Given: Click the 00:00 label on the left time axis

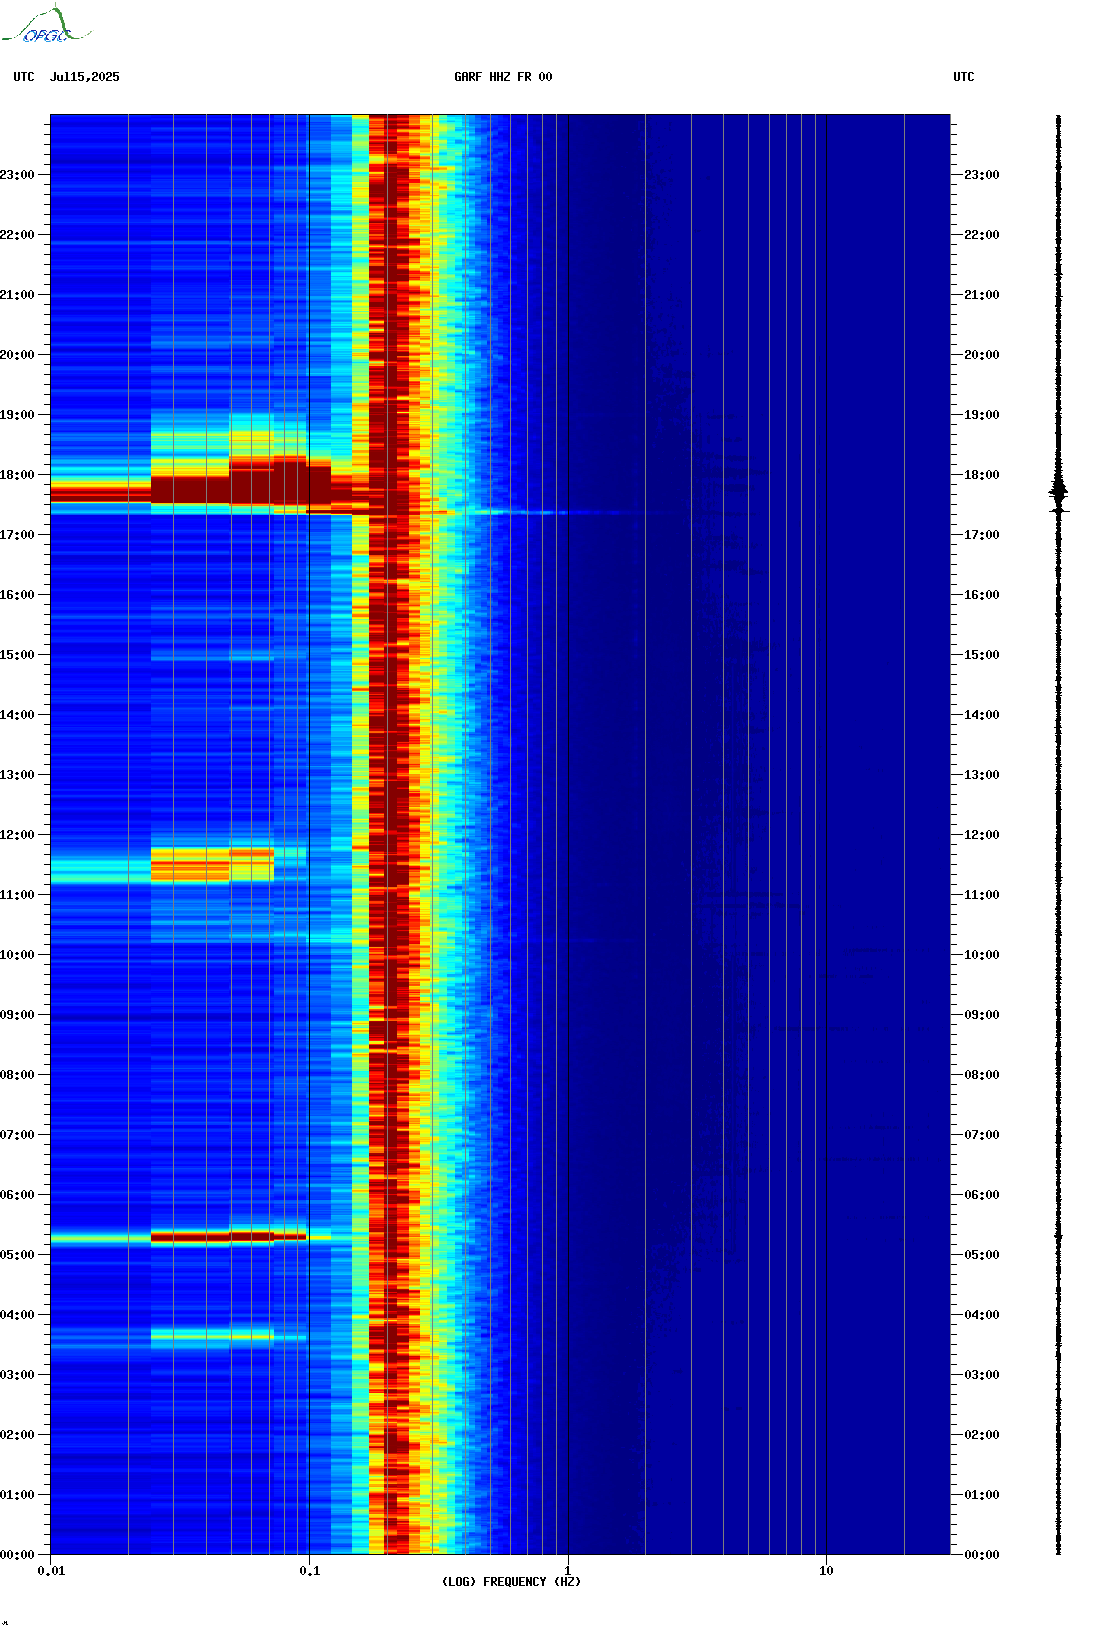Looking at the screenshot, I should coord(17,1555).
